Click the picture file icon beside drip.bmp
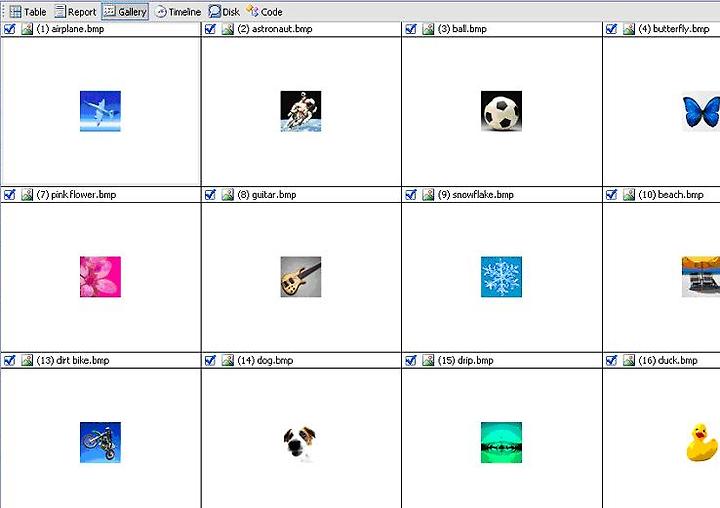 (428, 361)
